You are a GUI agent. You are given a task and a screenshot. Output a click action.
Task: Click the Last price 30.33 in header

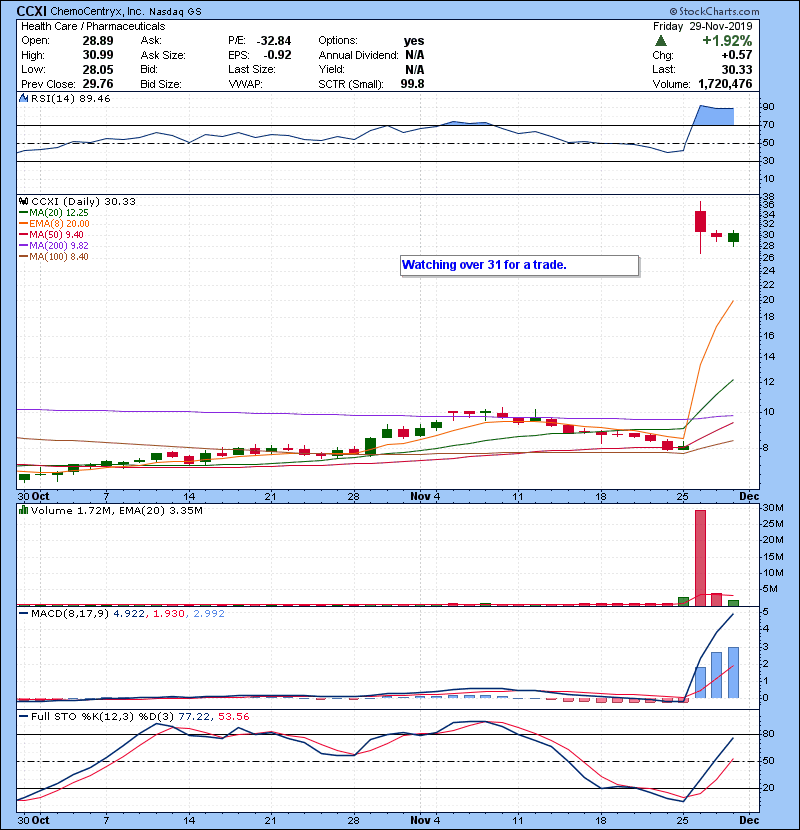[x=737, y=69]
